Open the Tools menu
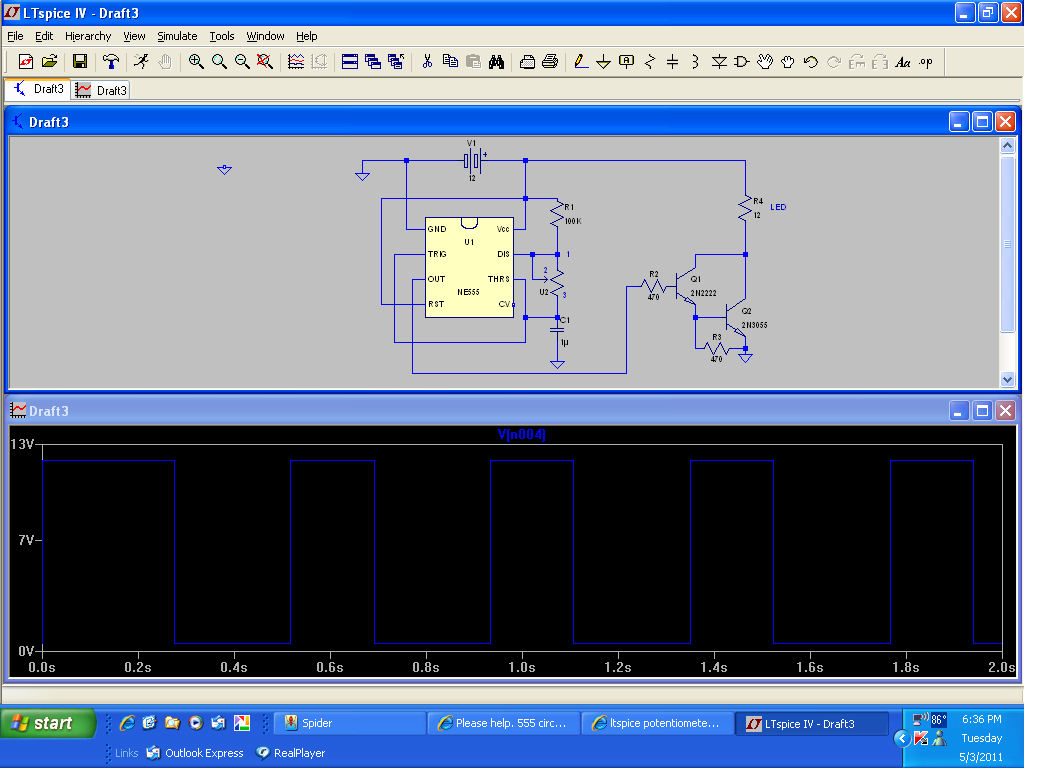Viewport: 1042px width, 770px height. (222, 36)
